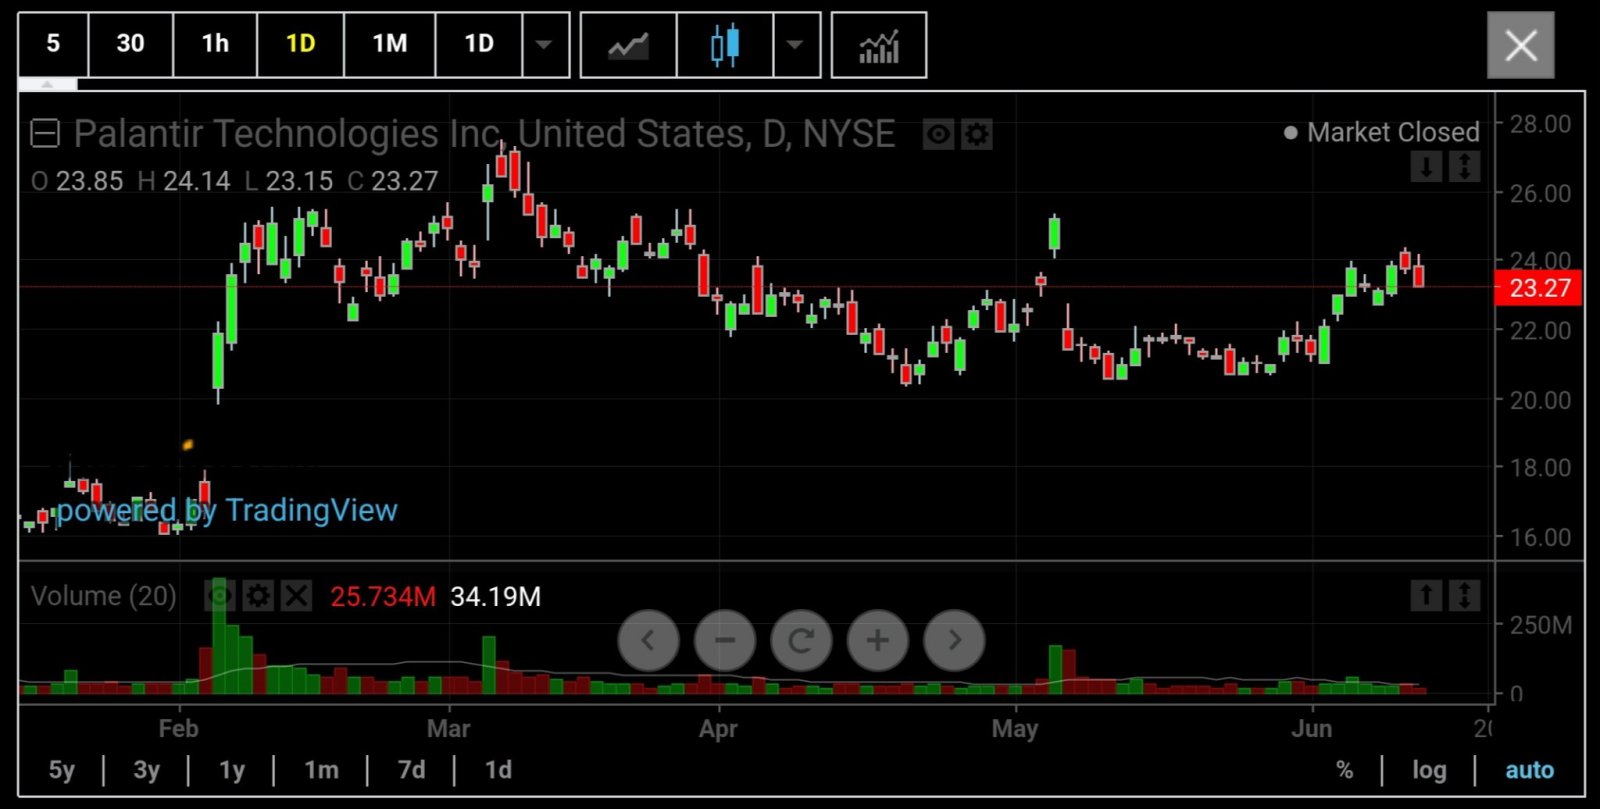Click the Volume (20) indicator title
The height and width of the screenshot is (809, 1600).
(104, 596)
